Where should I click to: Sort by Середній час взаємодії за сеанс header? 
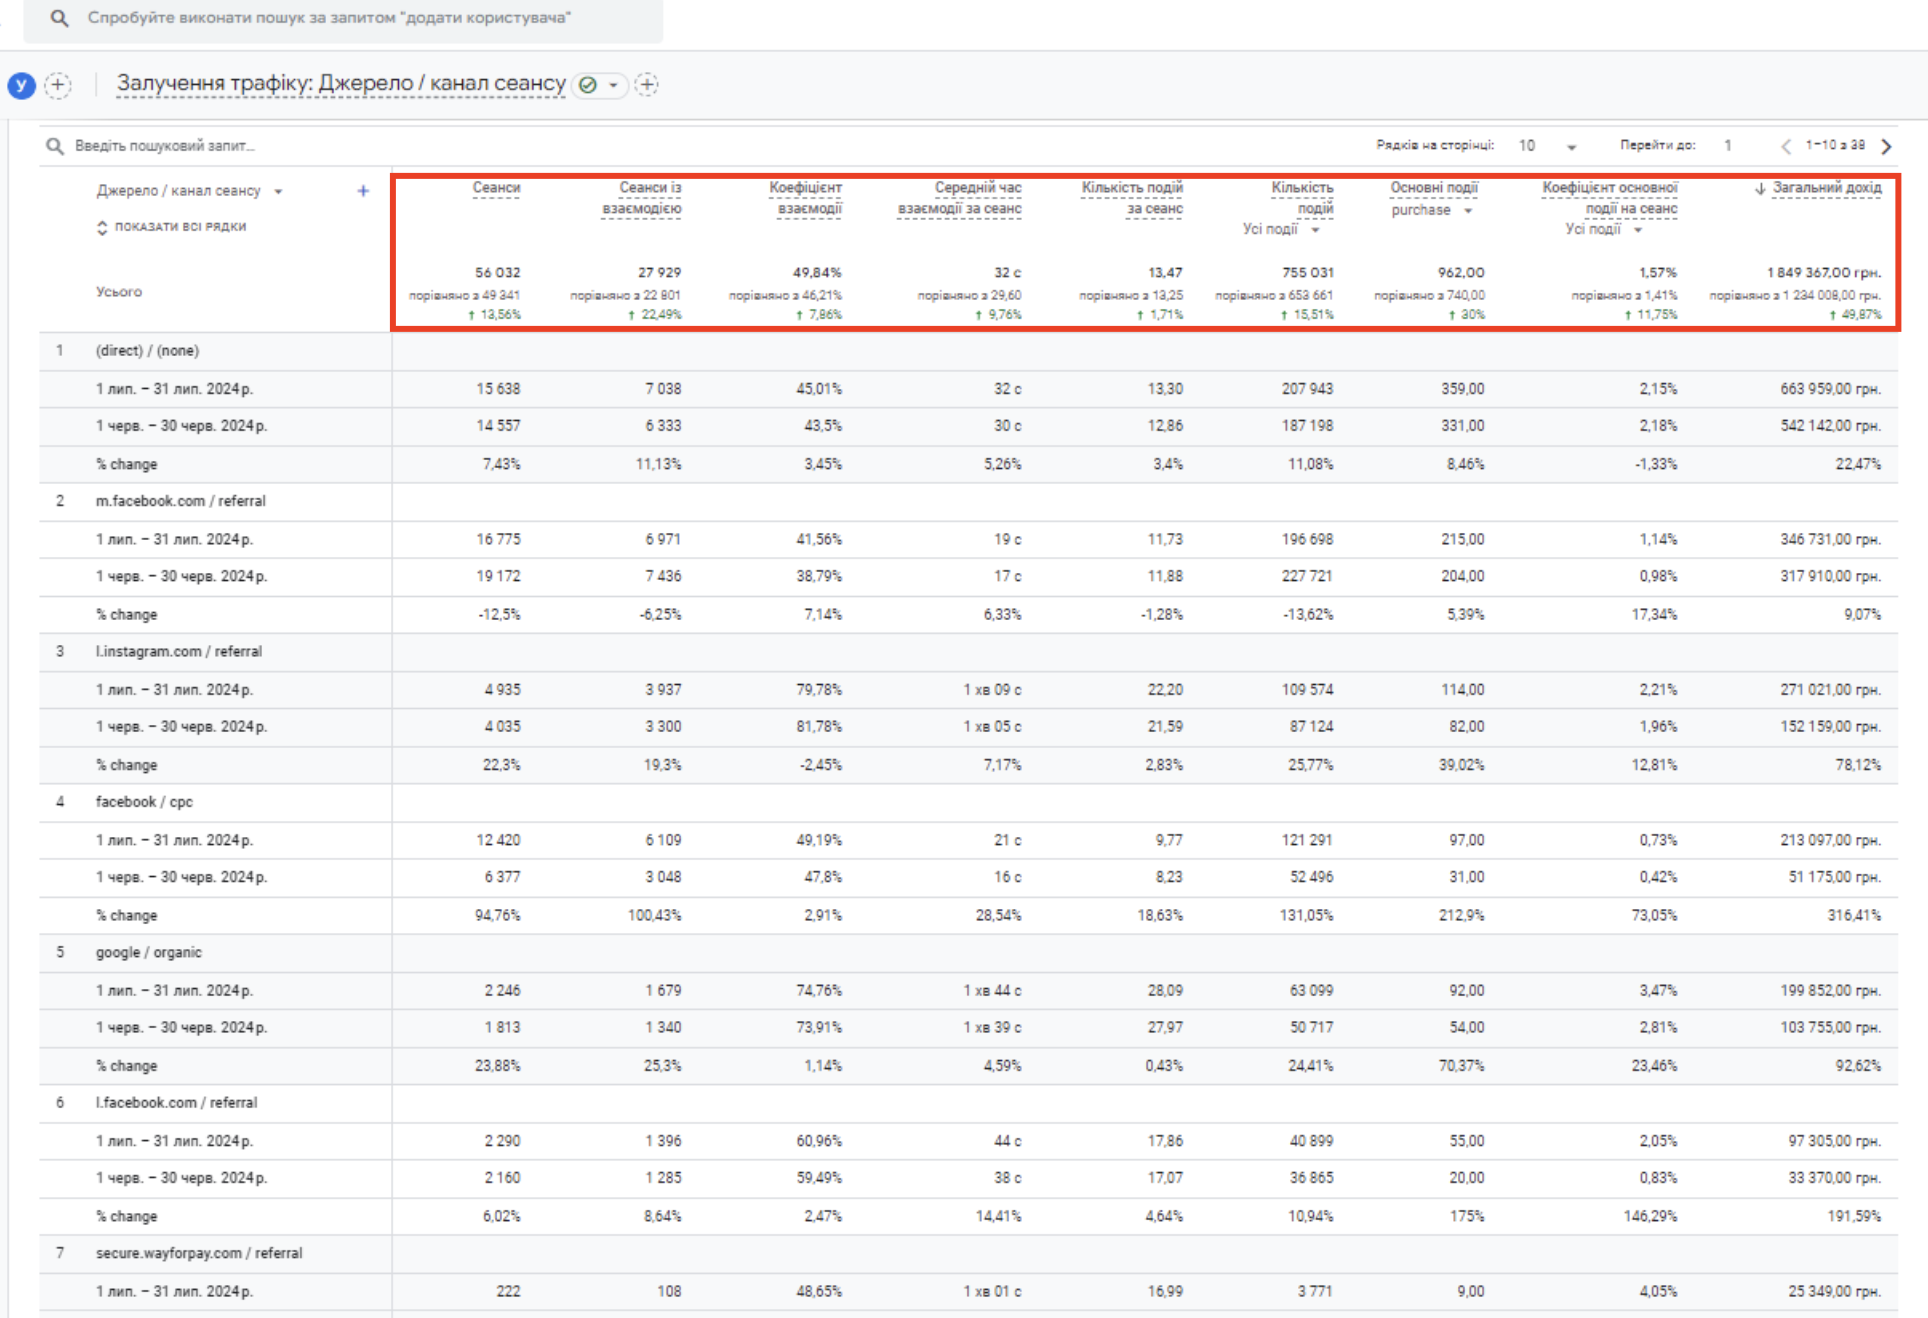pos(960,198)
